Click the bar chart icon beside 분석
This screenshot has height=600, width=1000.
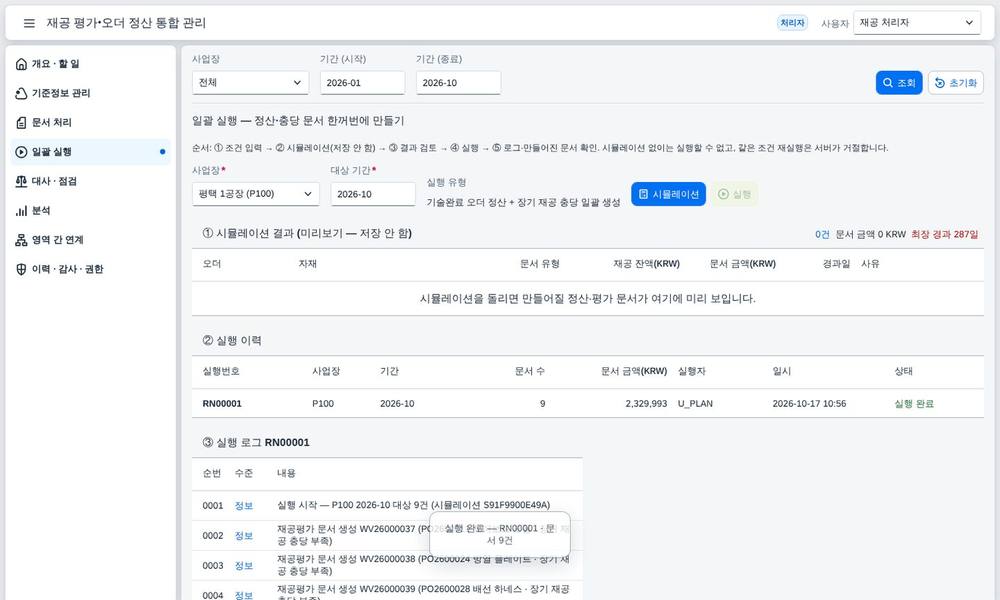tap(21, 210)
